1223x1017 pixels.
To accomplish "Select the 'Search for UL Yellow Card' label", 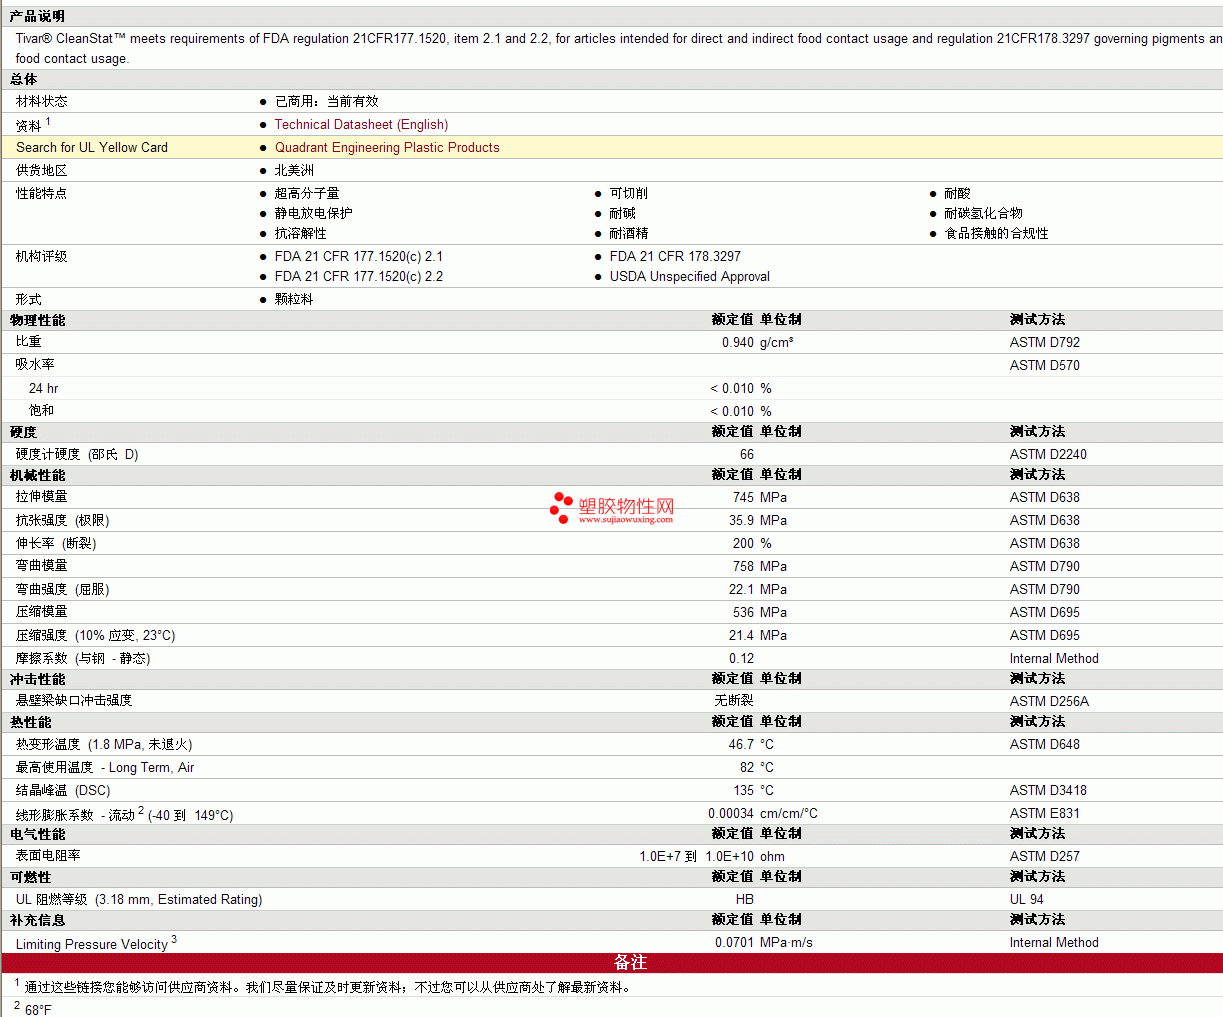I will [92, 147].
